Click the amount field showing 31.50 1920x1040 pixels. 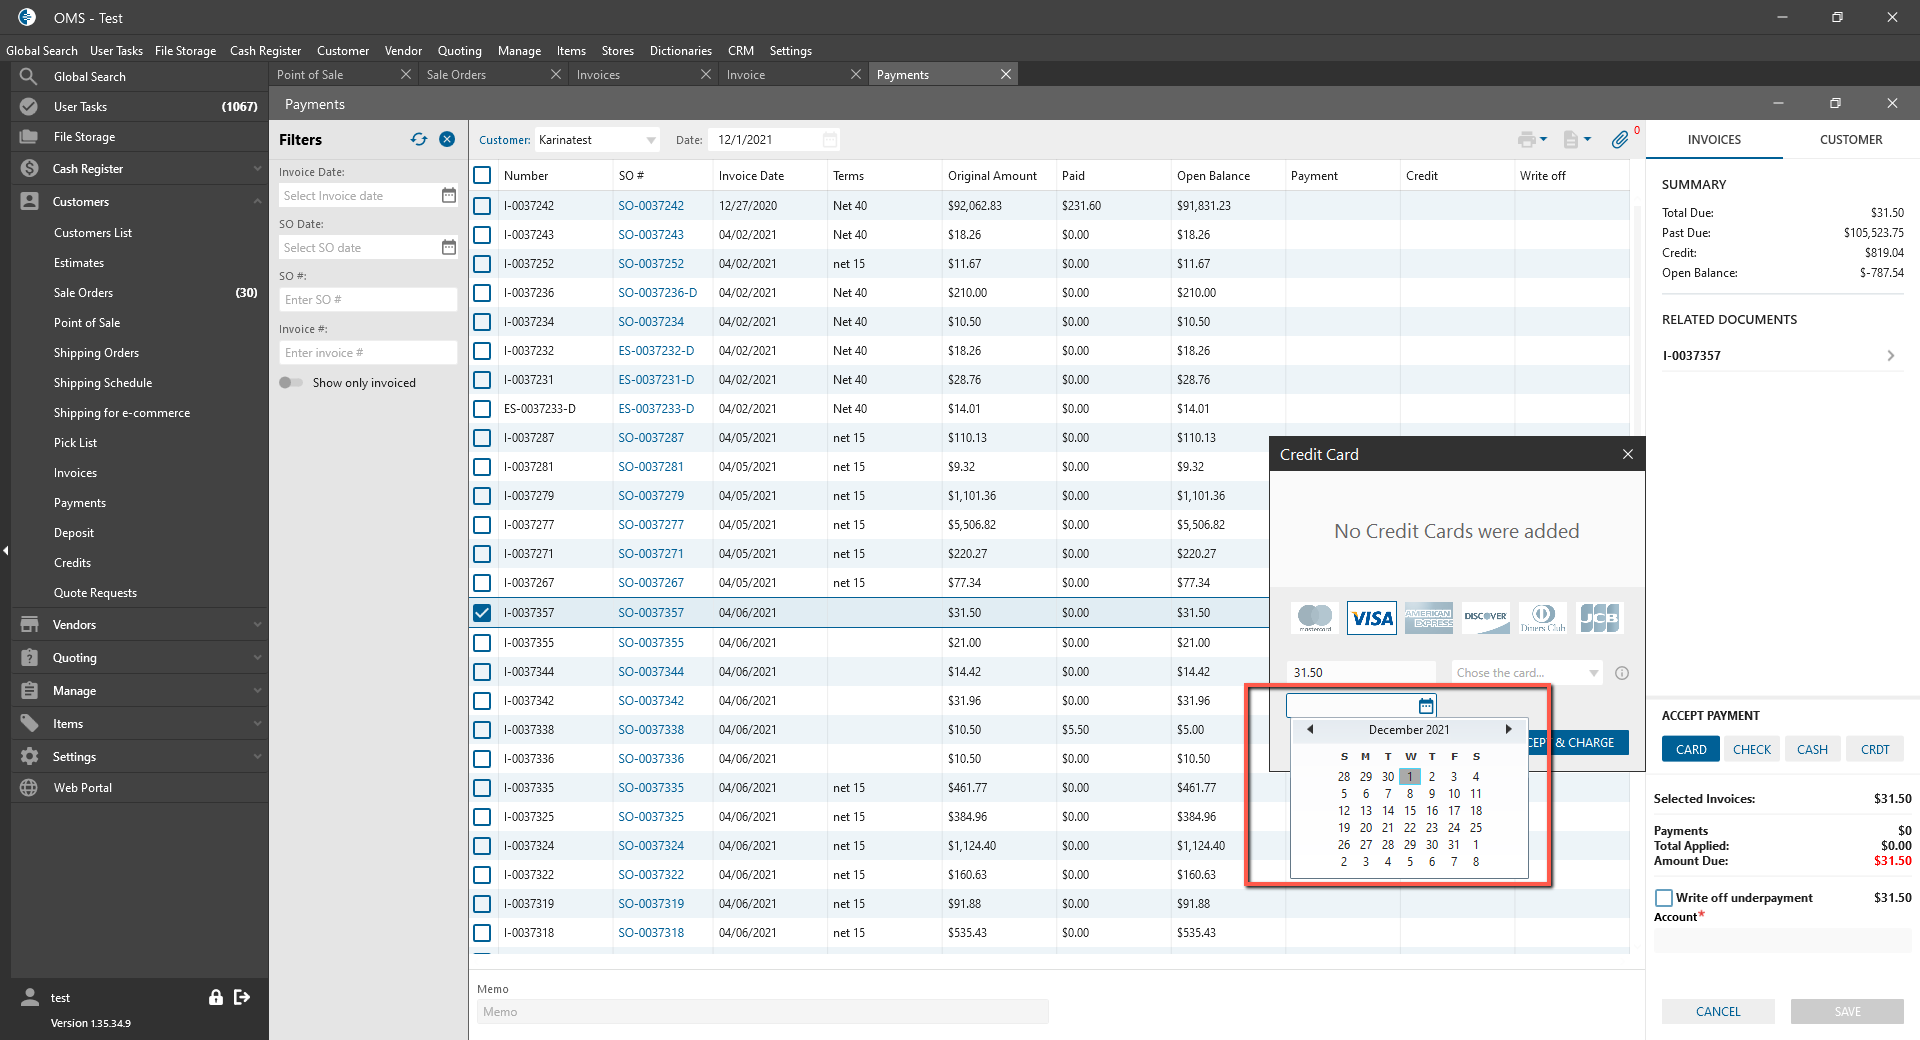(1360, 673)
